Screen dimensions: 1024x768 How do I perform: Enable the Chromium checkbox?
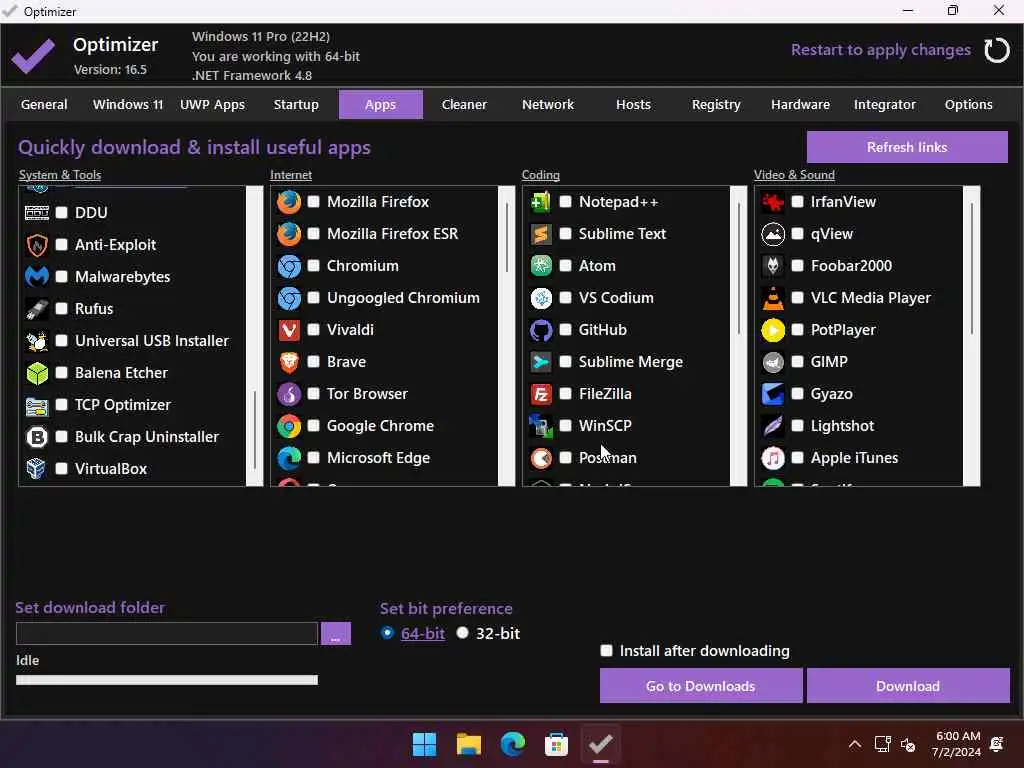(x=313, y=266)
